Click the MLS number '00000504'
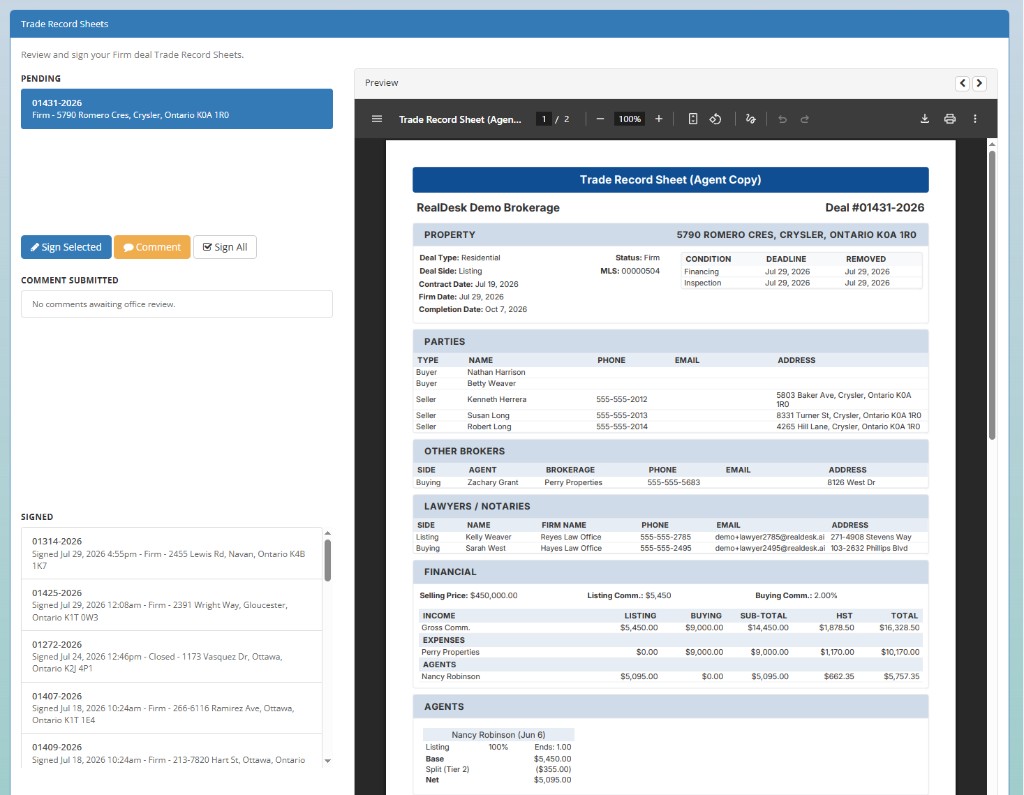1024x795 pixels. (640, 271)
